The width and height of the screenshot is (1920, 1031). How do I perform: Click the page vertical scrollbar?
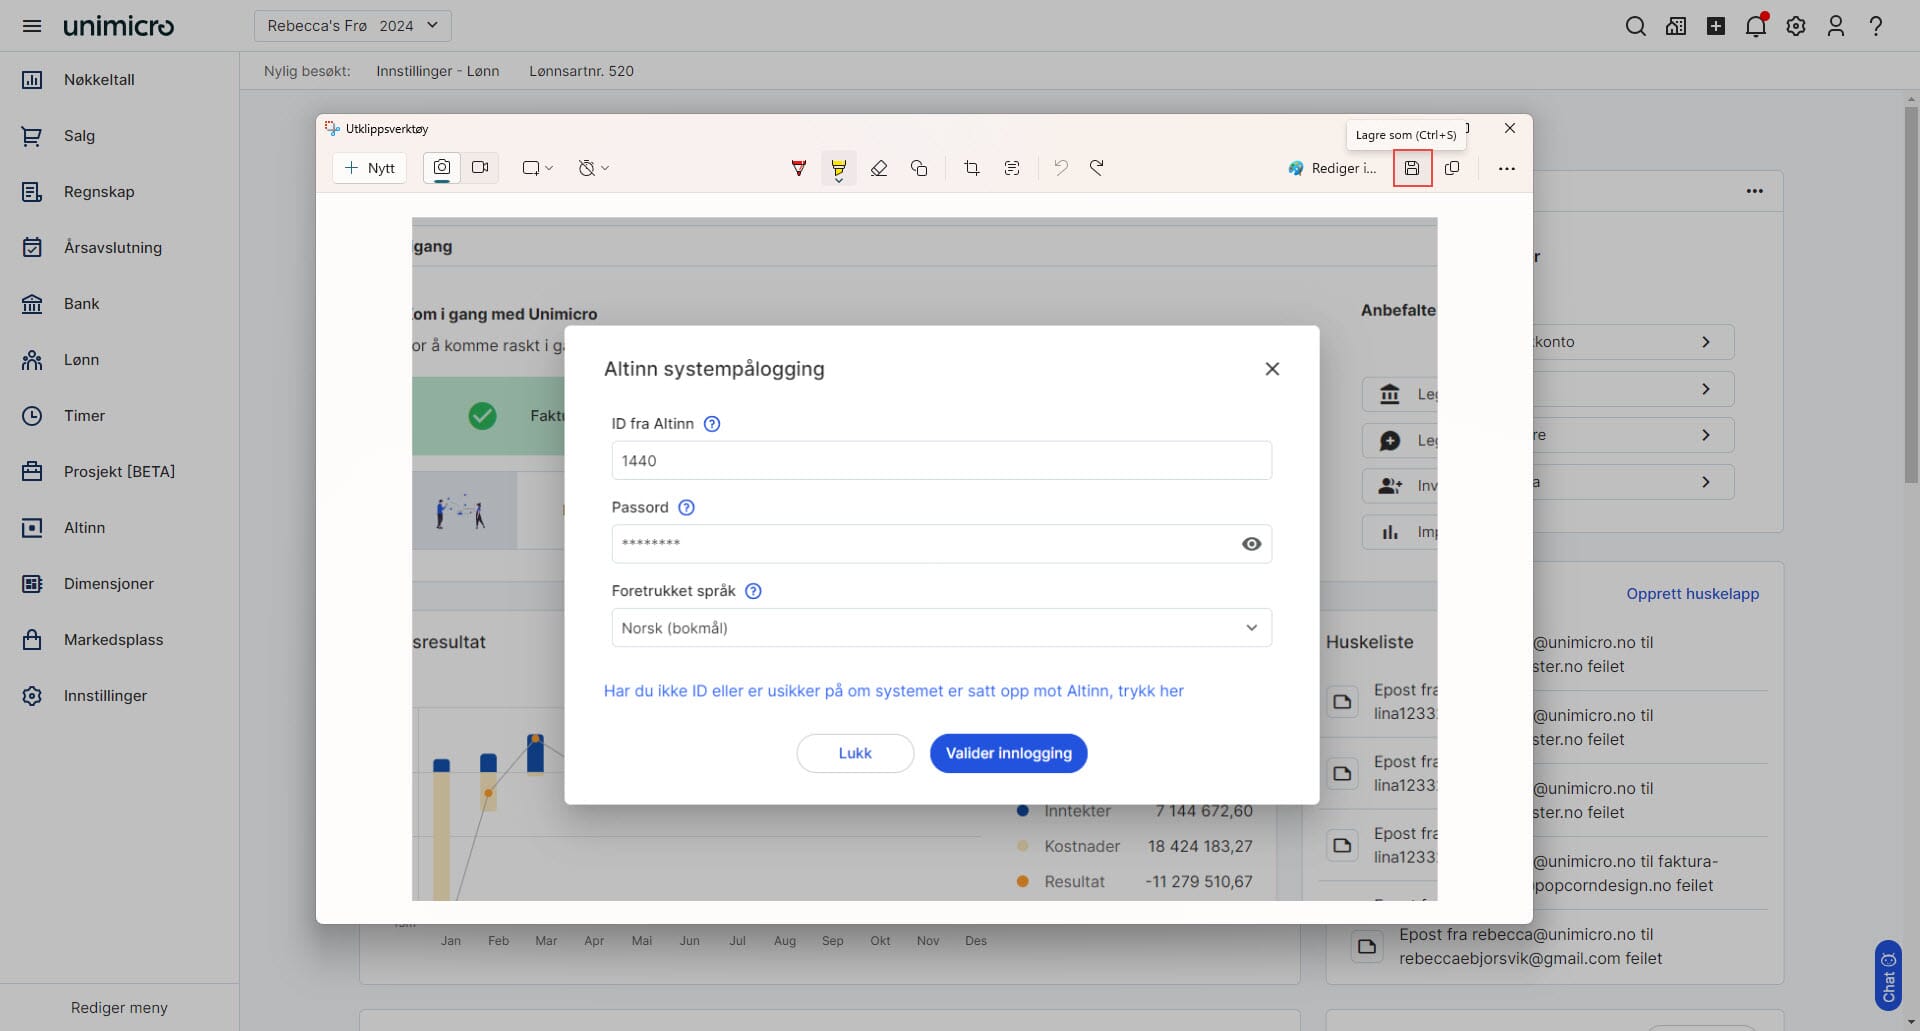click(x=1911, y=300)
